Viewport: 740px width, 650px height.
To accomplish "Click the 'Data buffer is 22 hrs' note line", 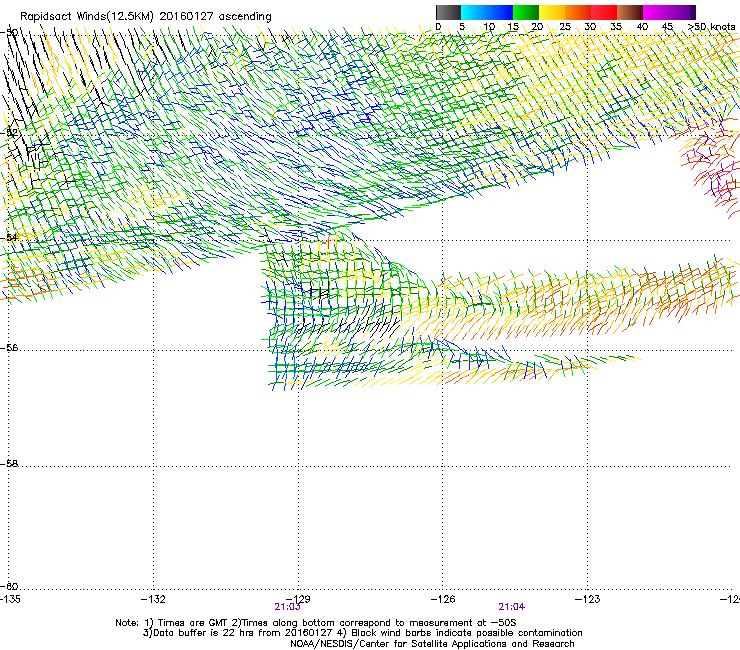I will coord(362,633).
